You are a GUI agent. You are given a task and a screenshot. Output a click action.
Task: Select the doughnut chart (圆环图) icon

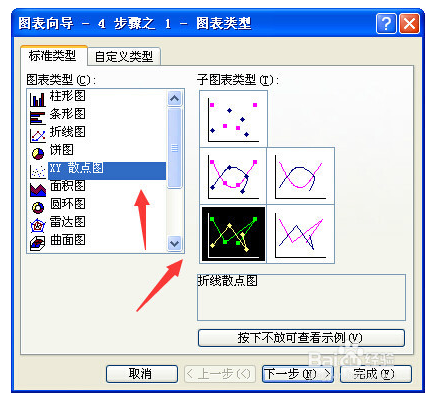38,208
